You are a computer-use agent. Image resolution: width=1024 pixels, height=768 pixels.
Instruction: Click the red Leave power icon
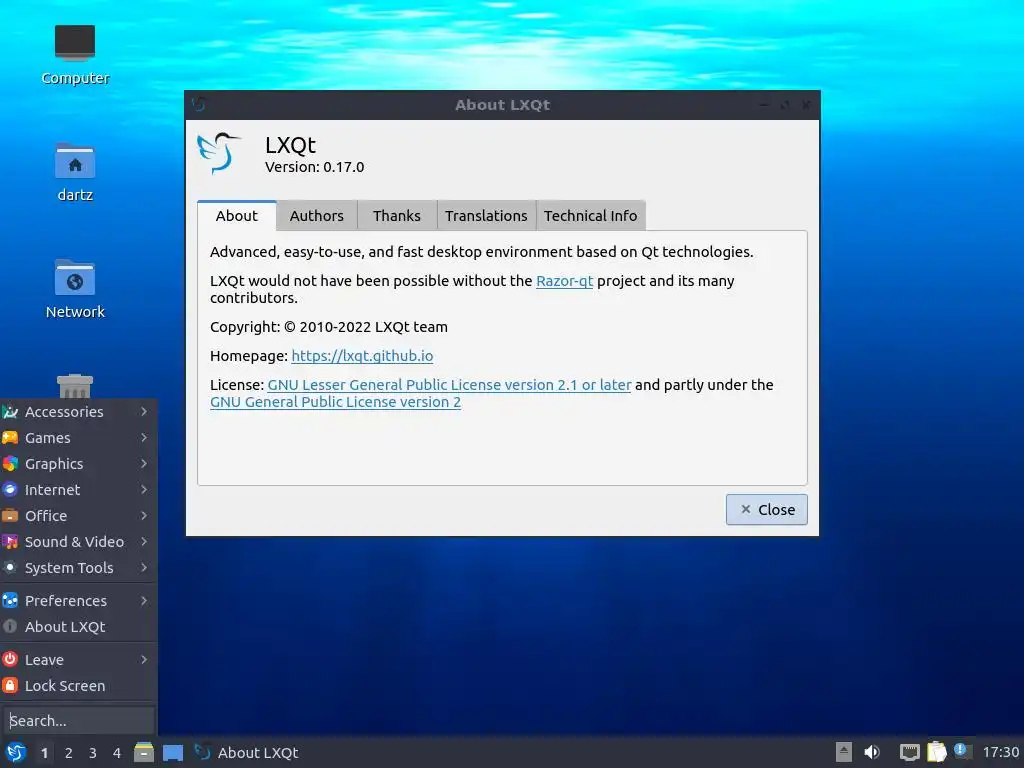(x=10, y=660)
